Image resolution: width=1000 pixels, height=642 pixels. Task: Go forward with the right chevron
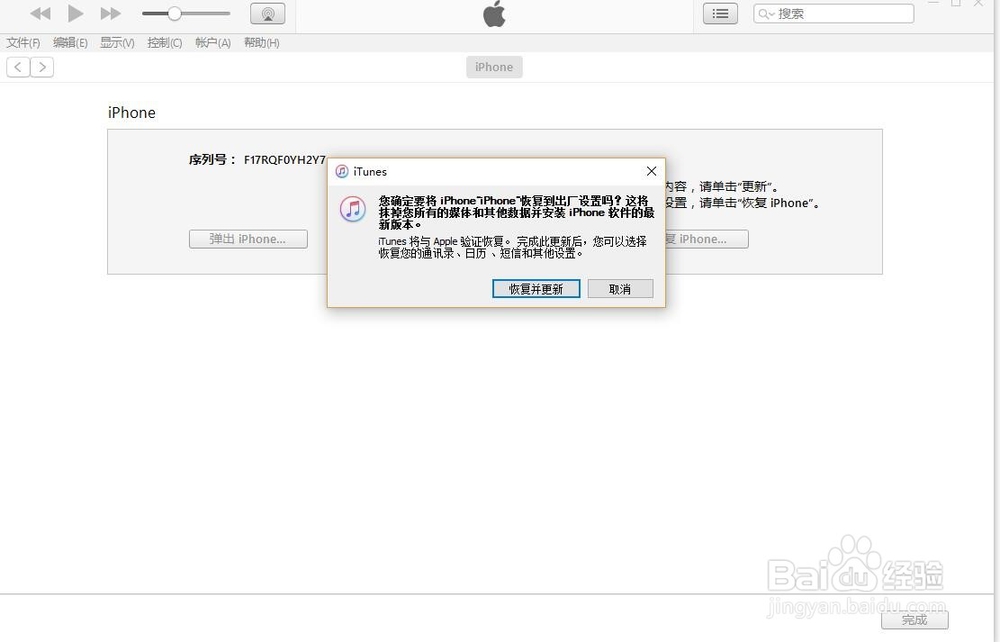[42, 67]
